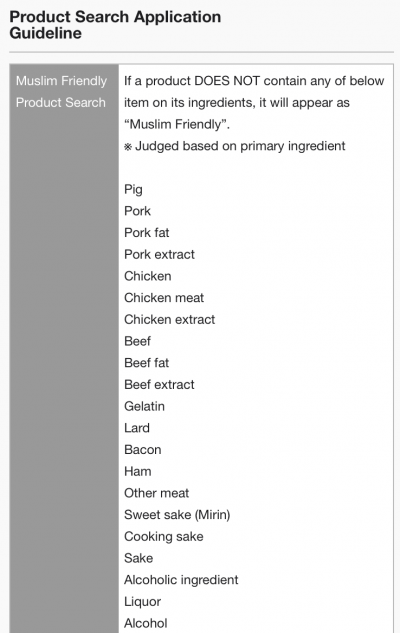Click the Cooking sake ingredient
This screenshot has height=633, width=400.
click(164, 537)
